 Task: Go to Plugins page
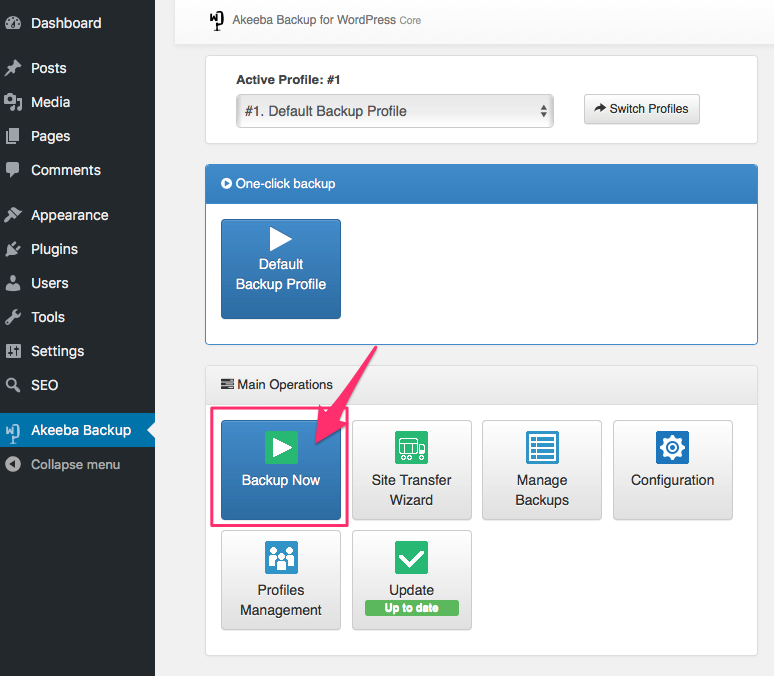click(x=54, y=249)
